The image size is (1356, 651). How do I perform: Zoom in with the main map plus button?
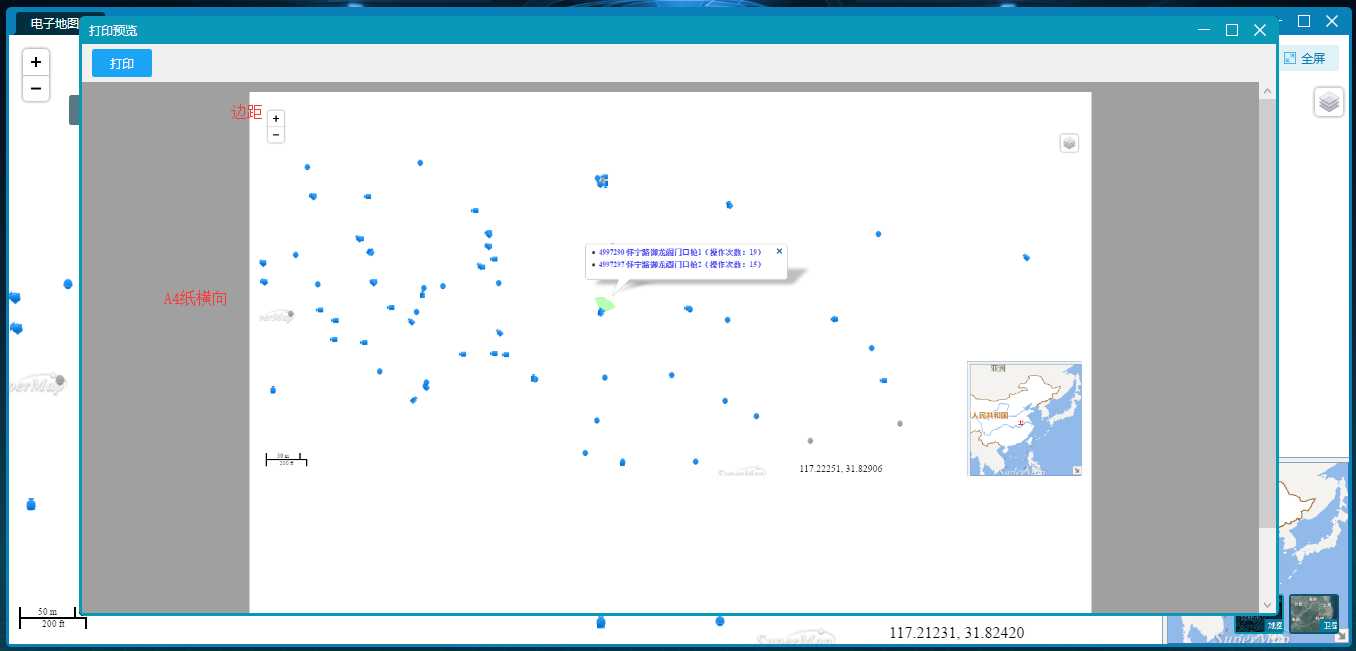(36, 62)
